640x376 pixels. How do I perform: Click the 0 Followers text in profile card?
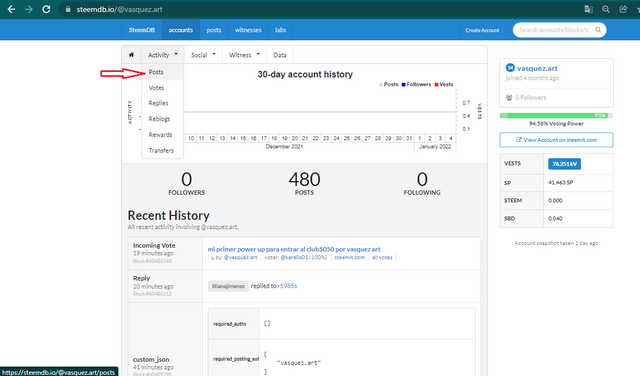click(x=531, y=98)
